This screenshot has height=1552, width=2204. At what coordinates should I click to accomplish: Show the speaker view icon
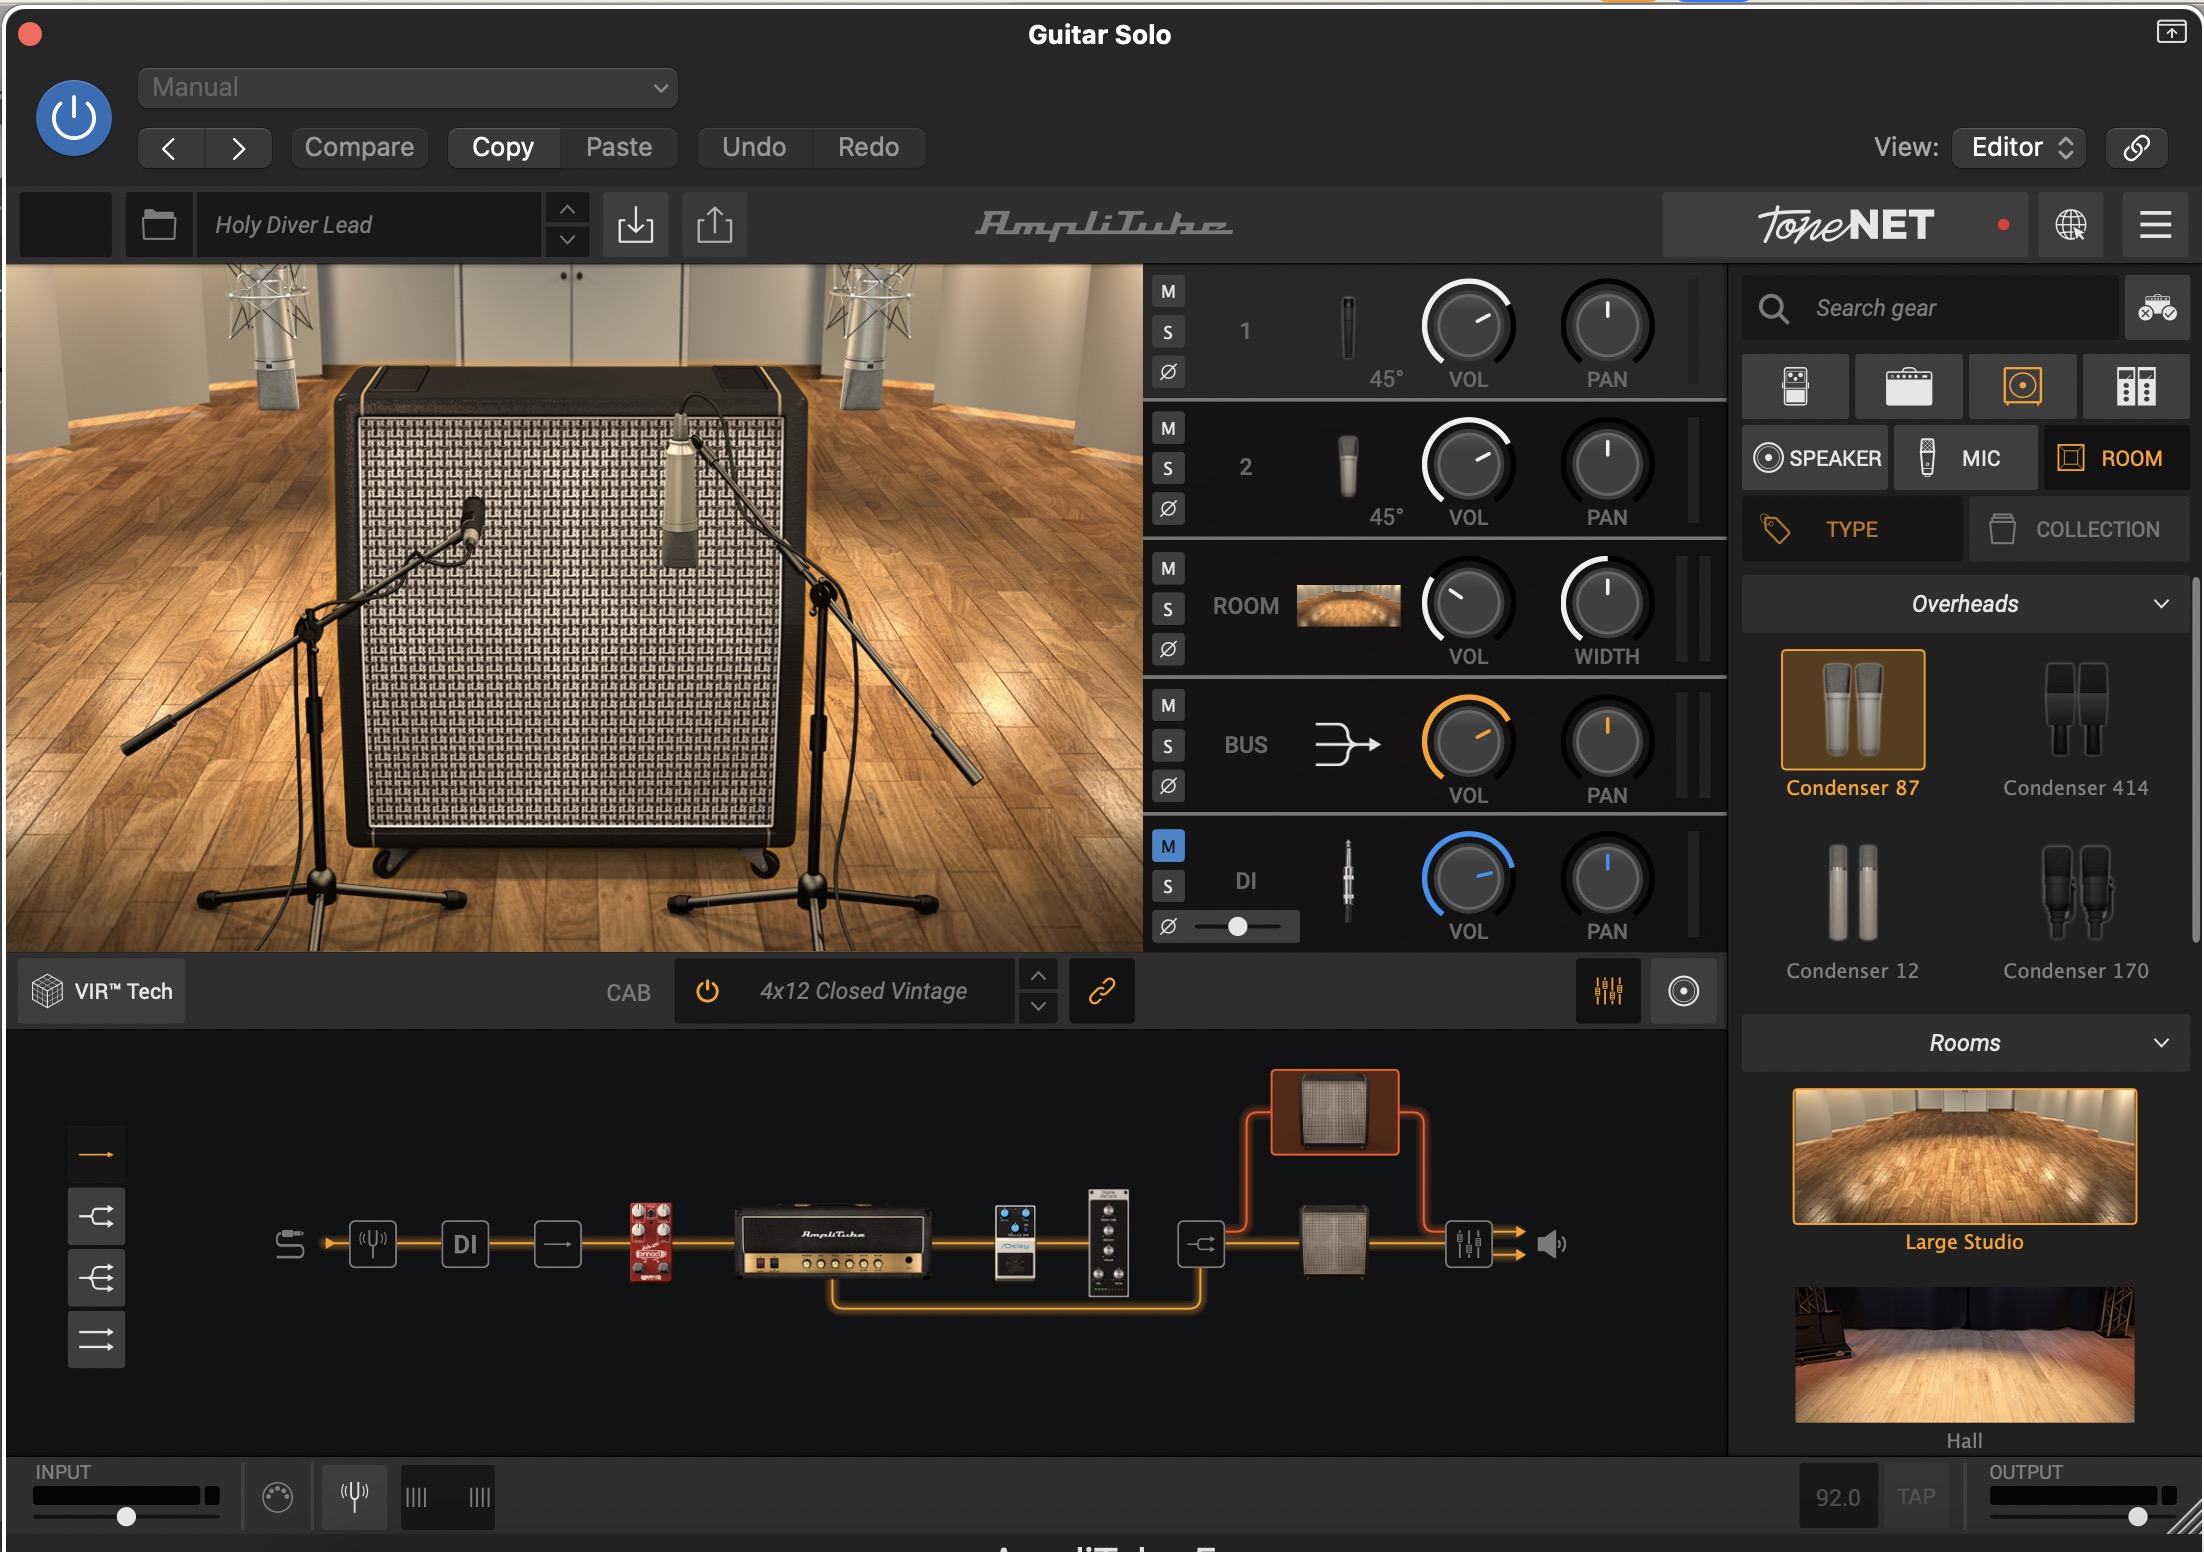[1683, 991]
